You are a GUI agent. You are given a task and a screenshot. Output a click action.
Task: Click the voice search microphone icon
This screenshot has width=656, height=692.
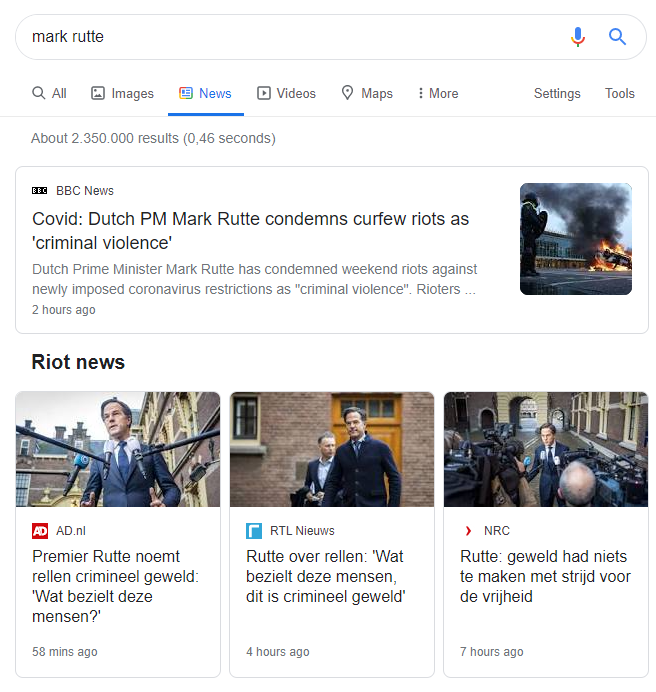coord(577,37)
